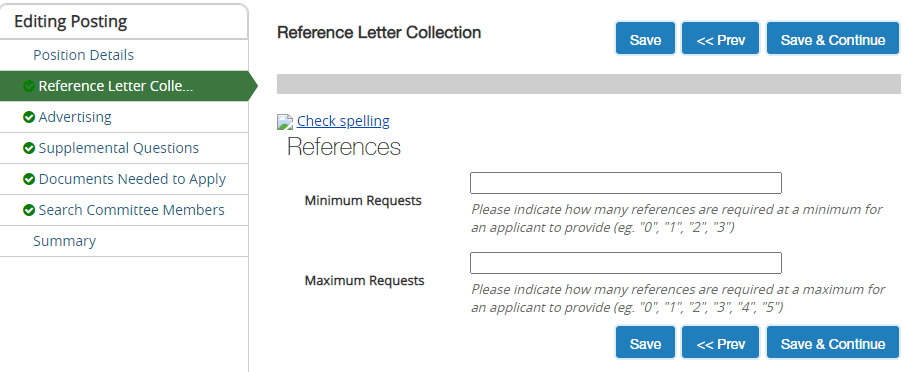
Task: Click the top << Prev button
Action: (721, 39)
